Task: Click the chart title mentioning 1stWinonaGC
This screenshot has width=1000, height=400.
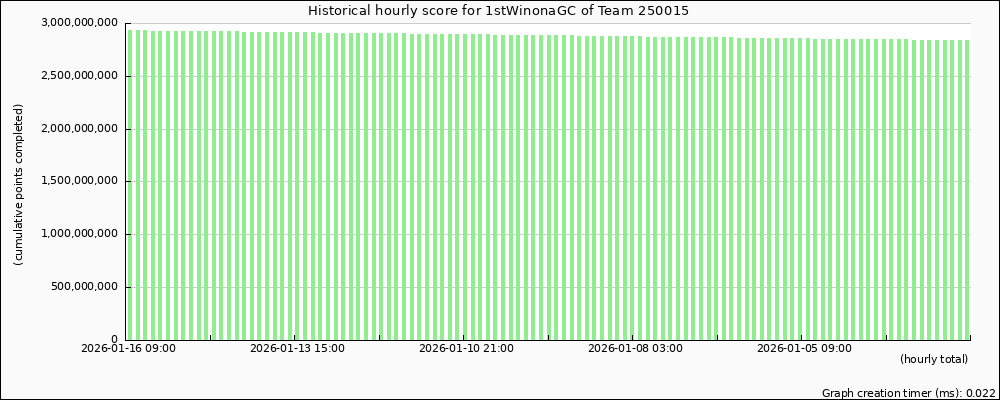Action: coord(499,11)
